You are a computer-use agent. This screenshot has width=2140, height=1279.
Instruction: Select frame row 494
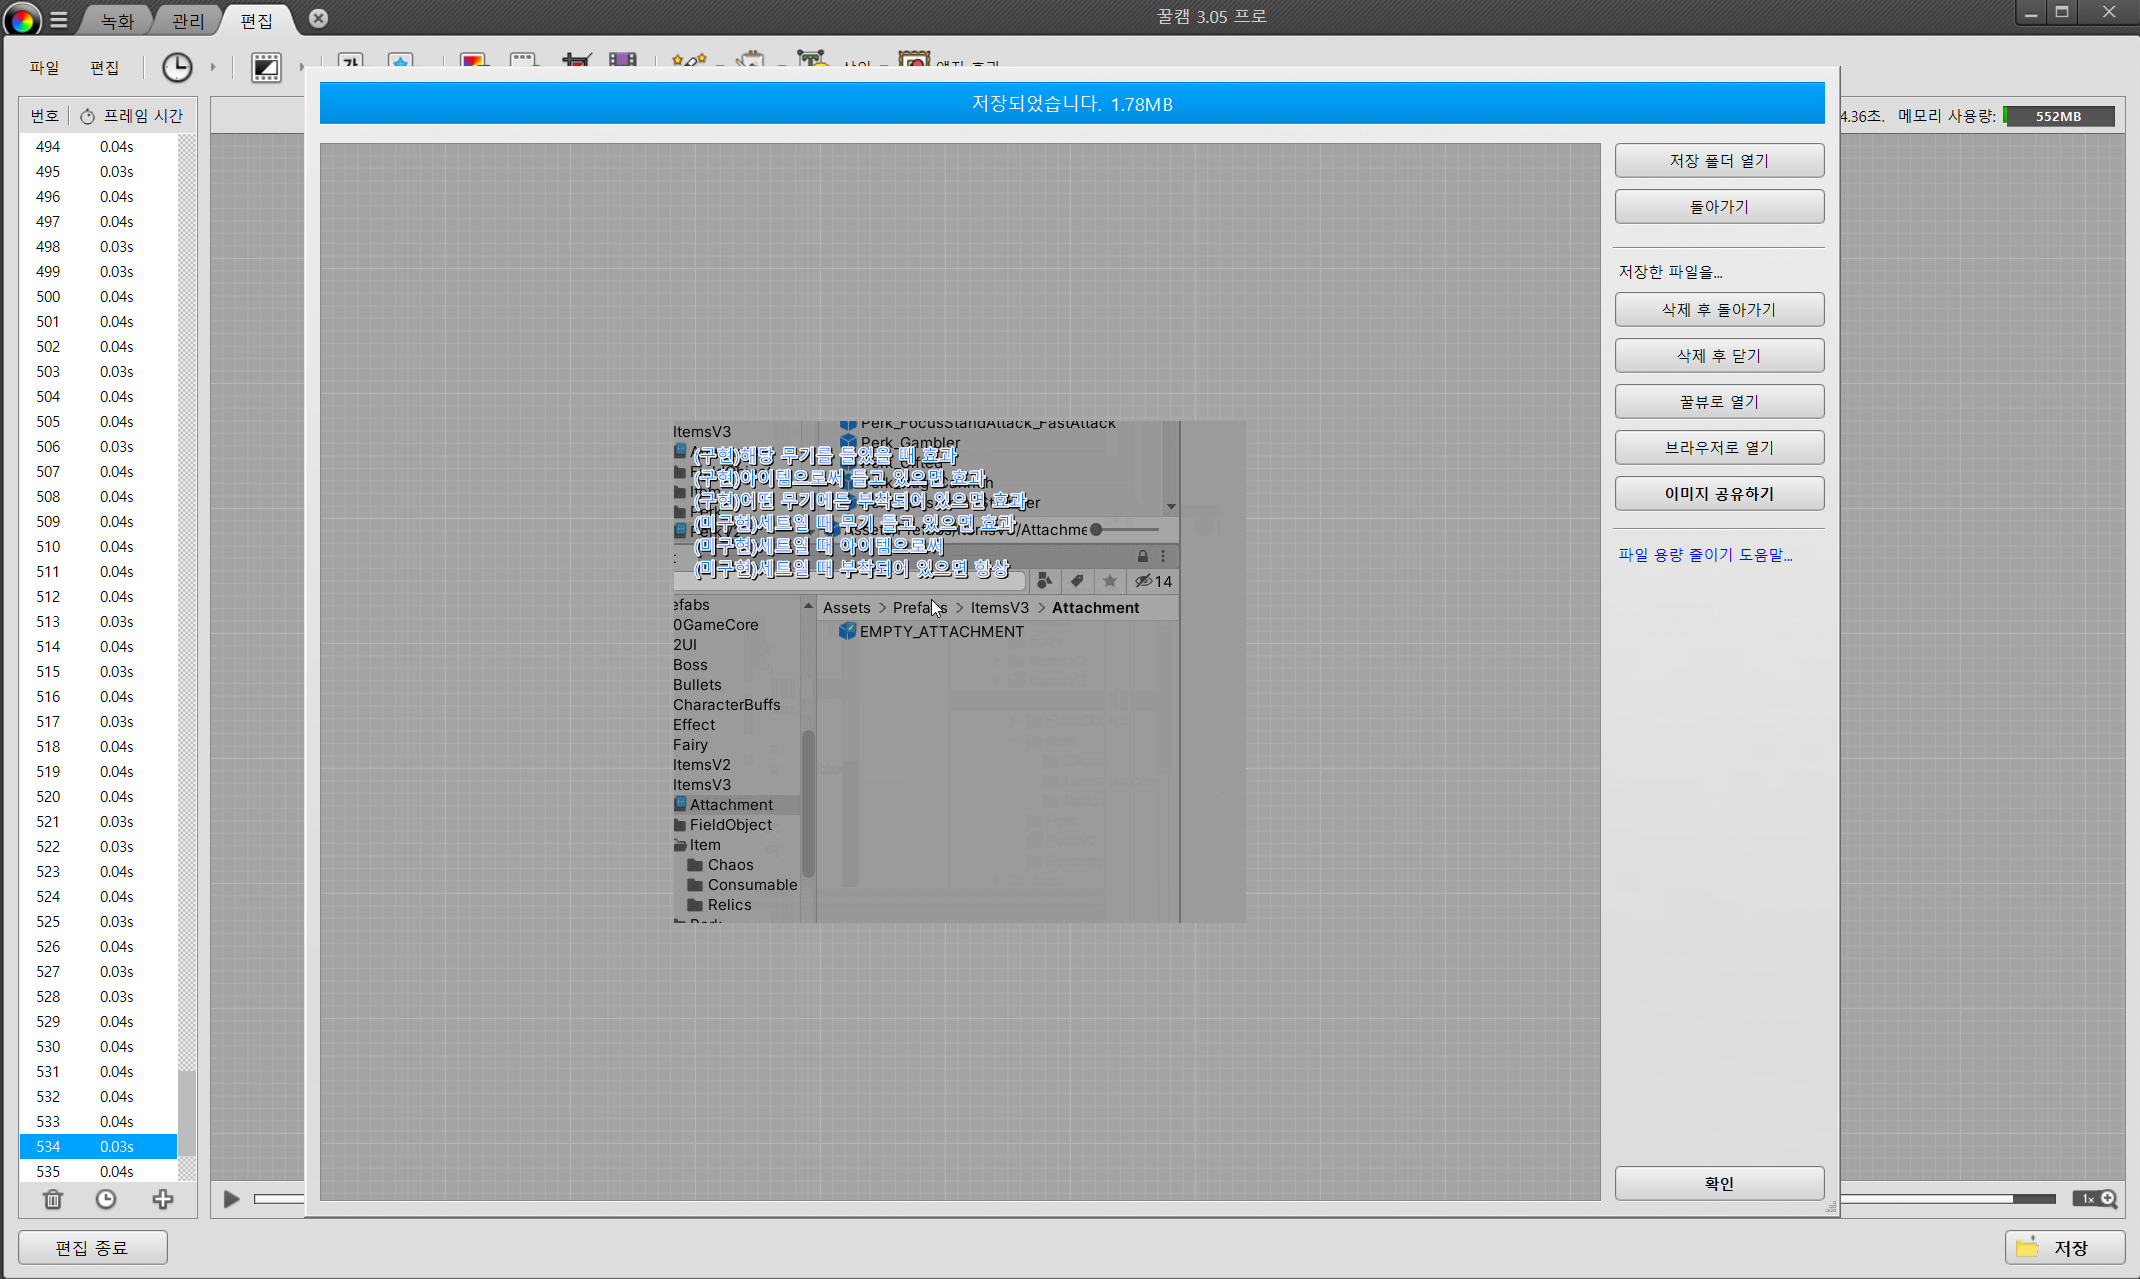pos(98,147)
